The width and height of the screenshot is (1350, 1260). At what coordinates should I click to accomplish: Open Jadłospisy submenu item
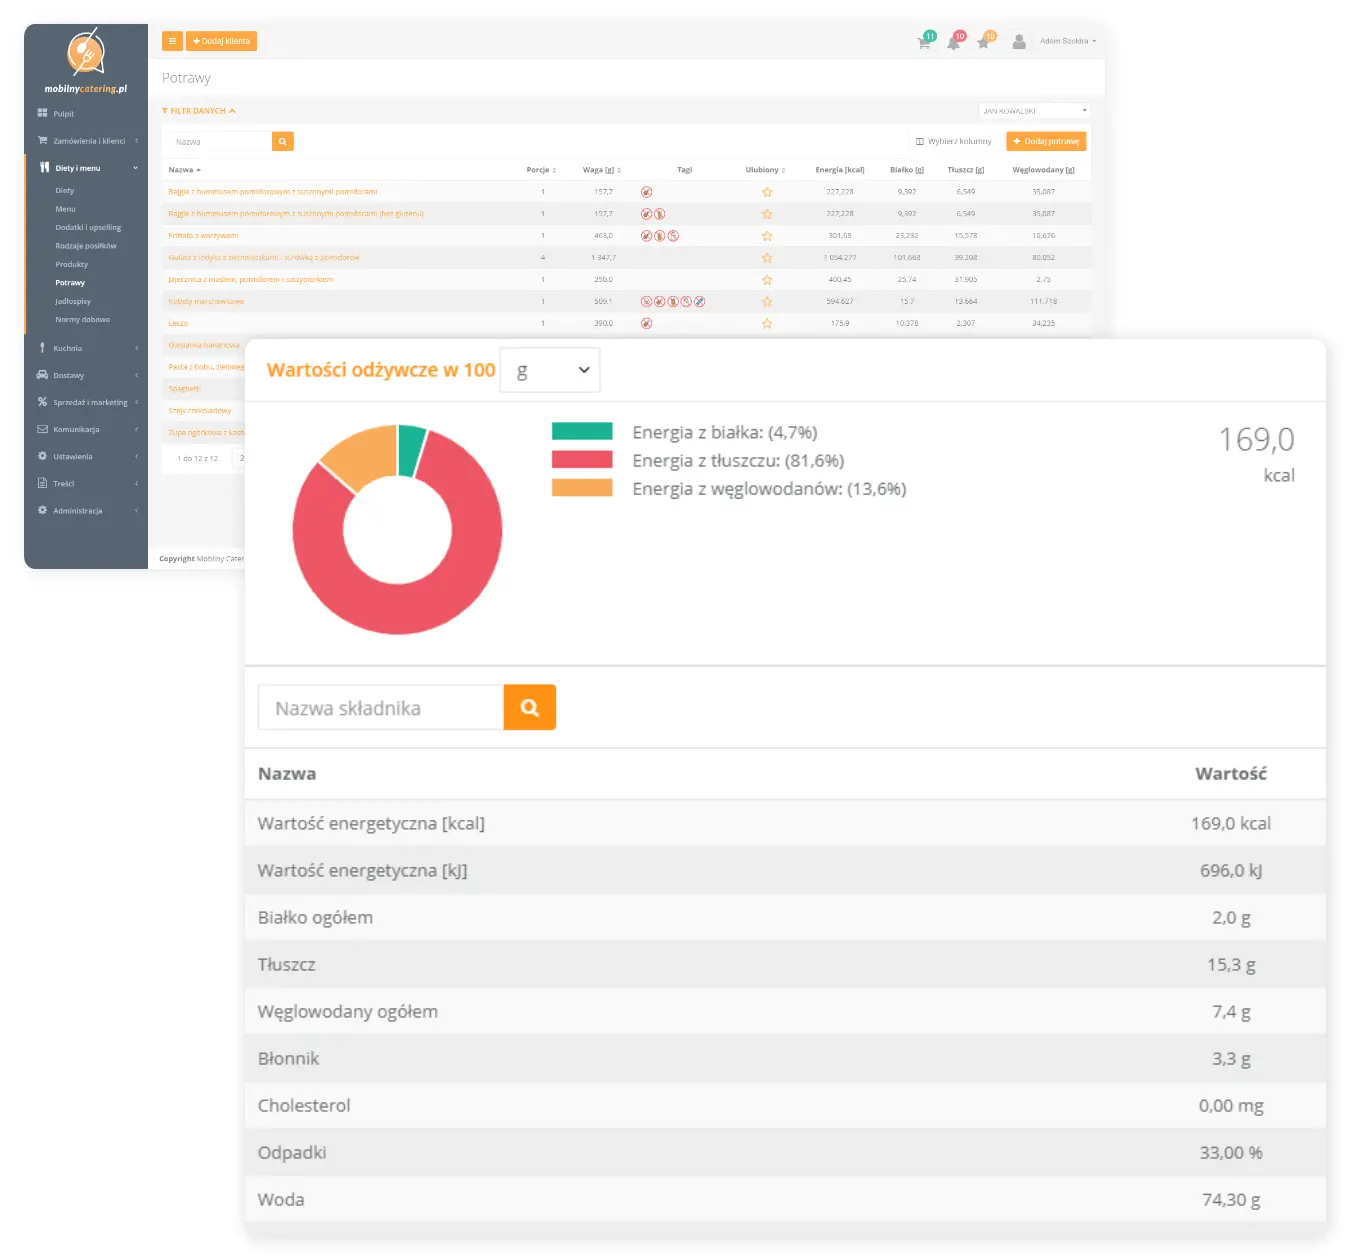[73, 301]
